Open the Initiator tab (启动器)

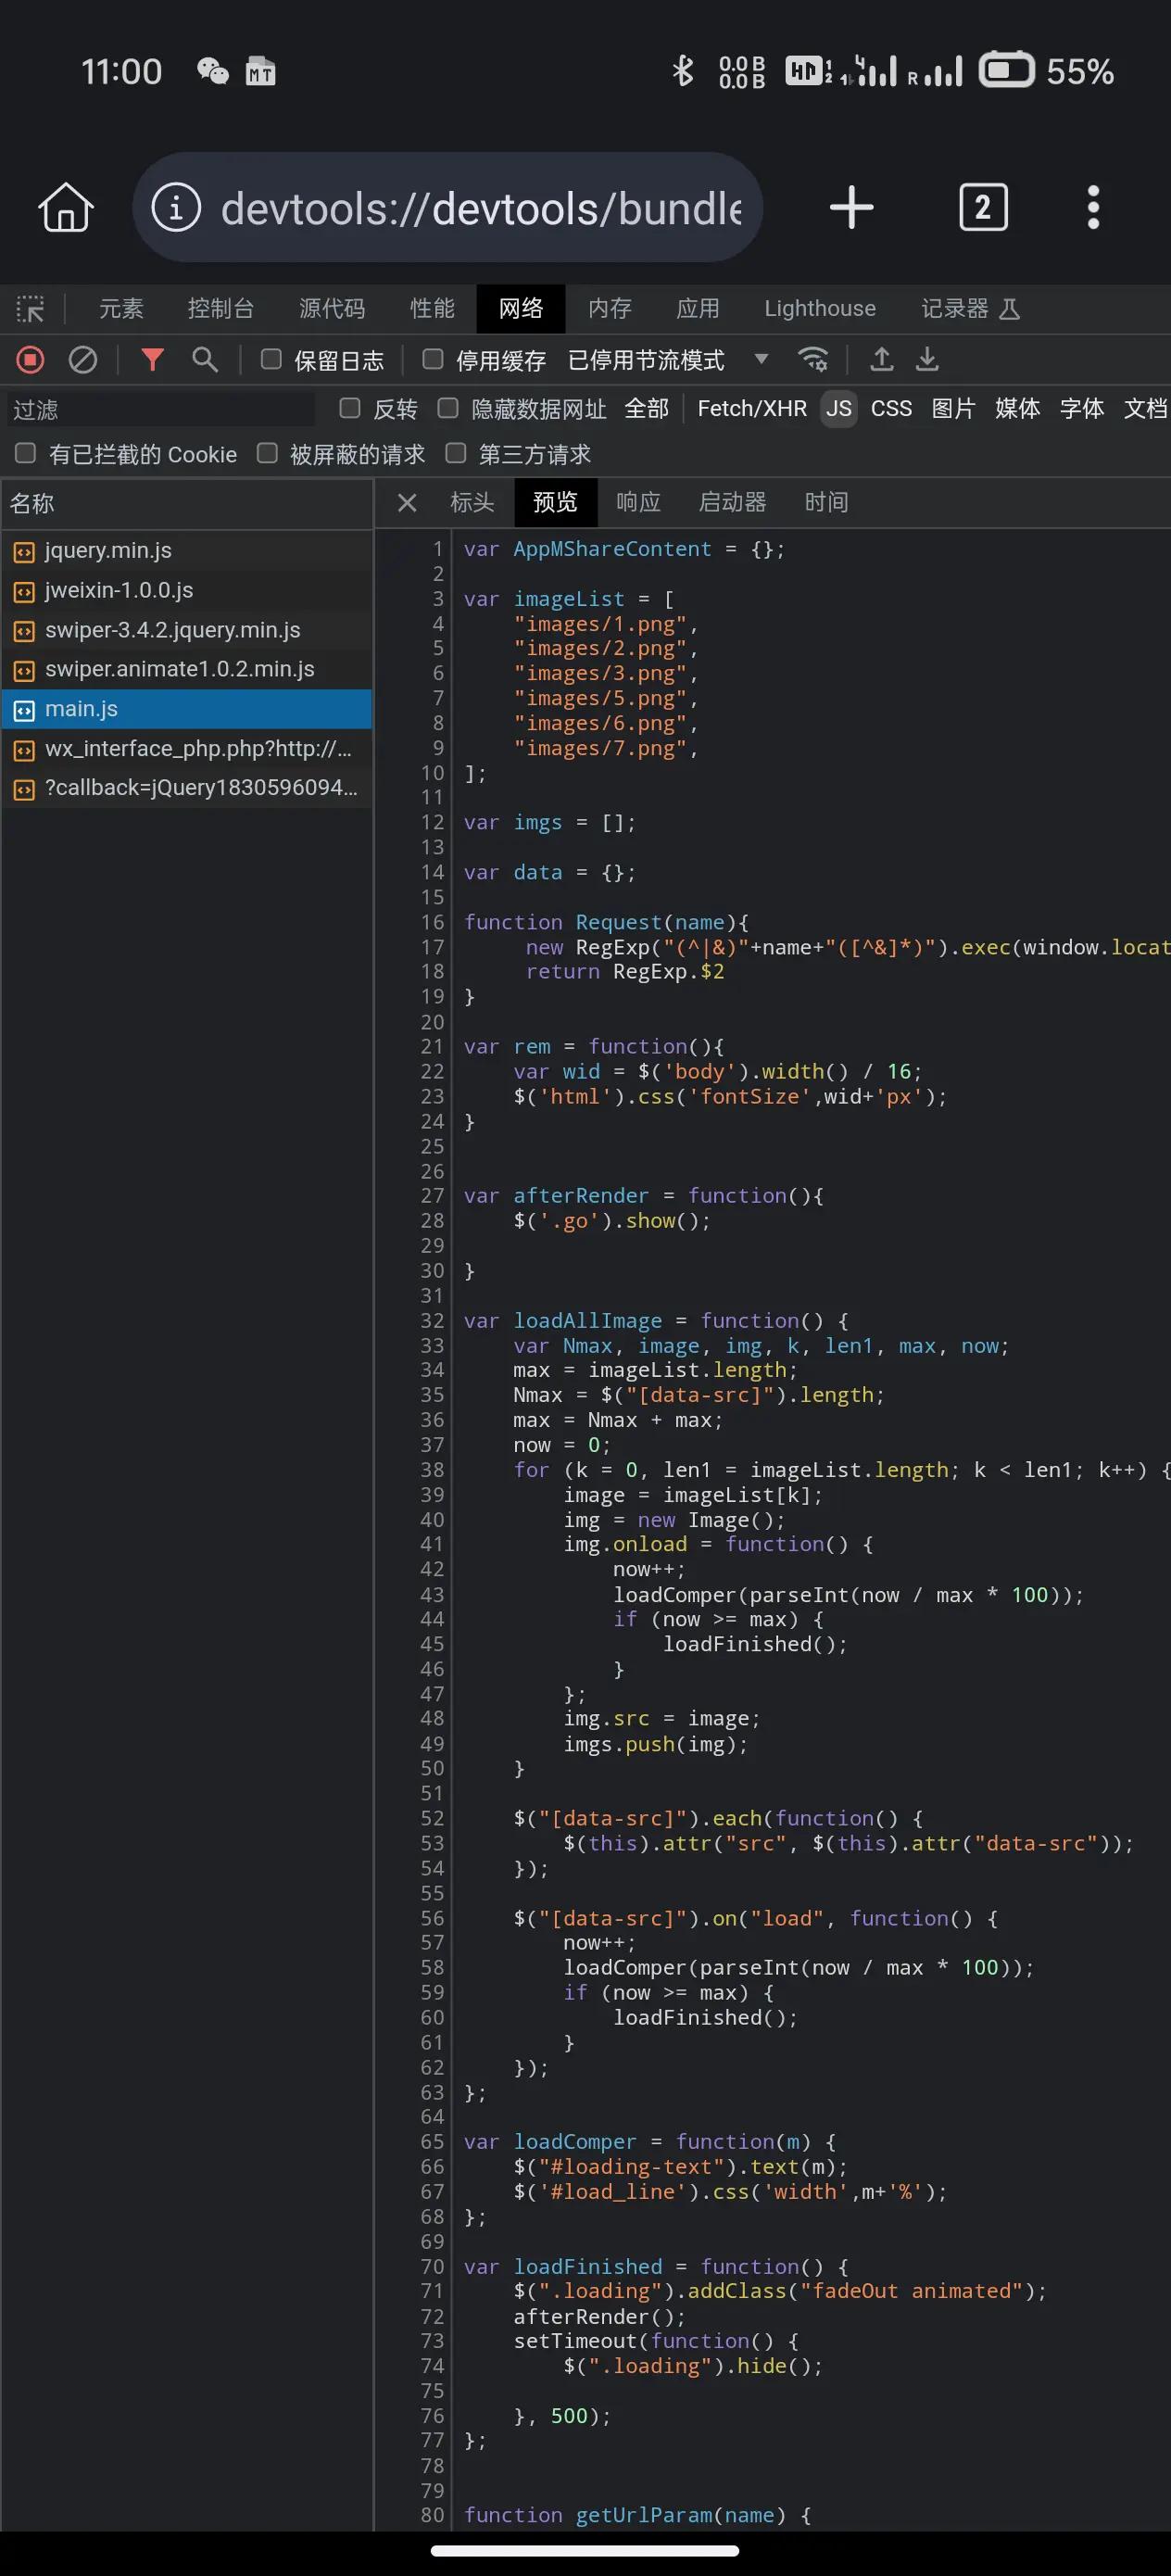(732, 502)
